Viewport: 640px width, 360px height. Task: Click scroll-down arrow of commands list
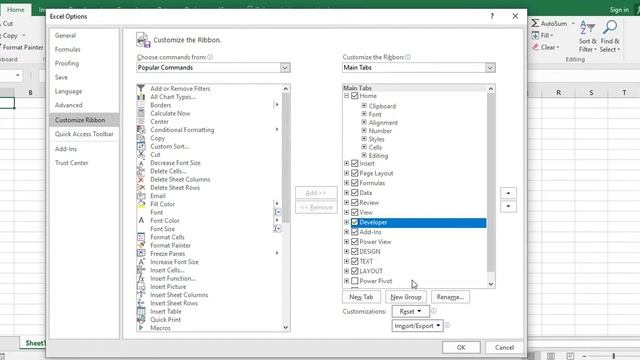click(x=286, y=327)
